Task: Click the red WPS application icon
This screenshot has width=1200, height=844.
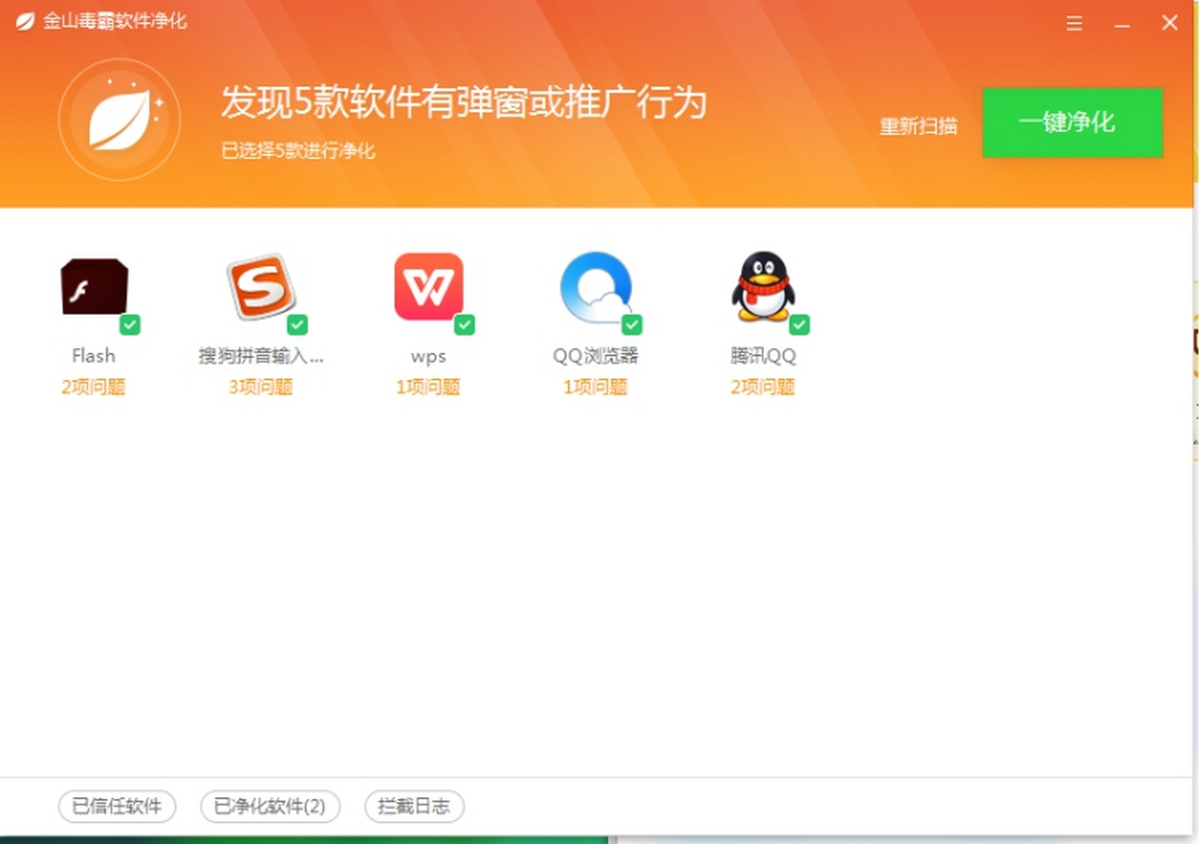Action: tap(429, 286)
